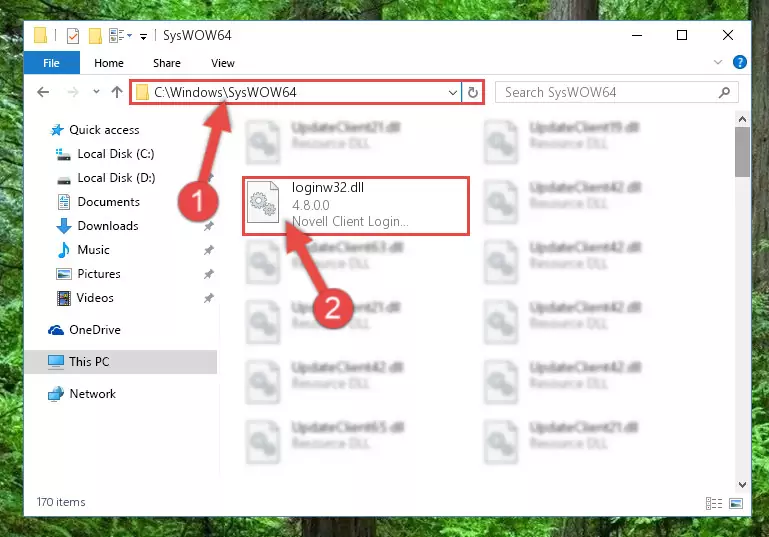Go forward with the Forward arrow
769x537 pixels.
coord(73,92)
